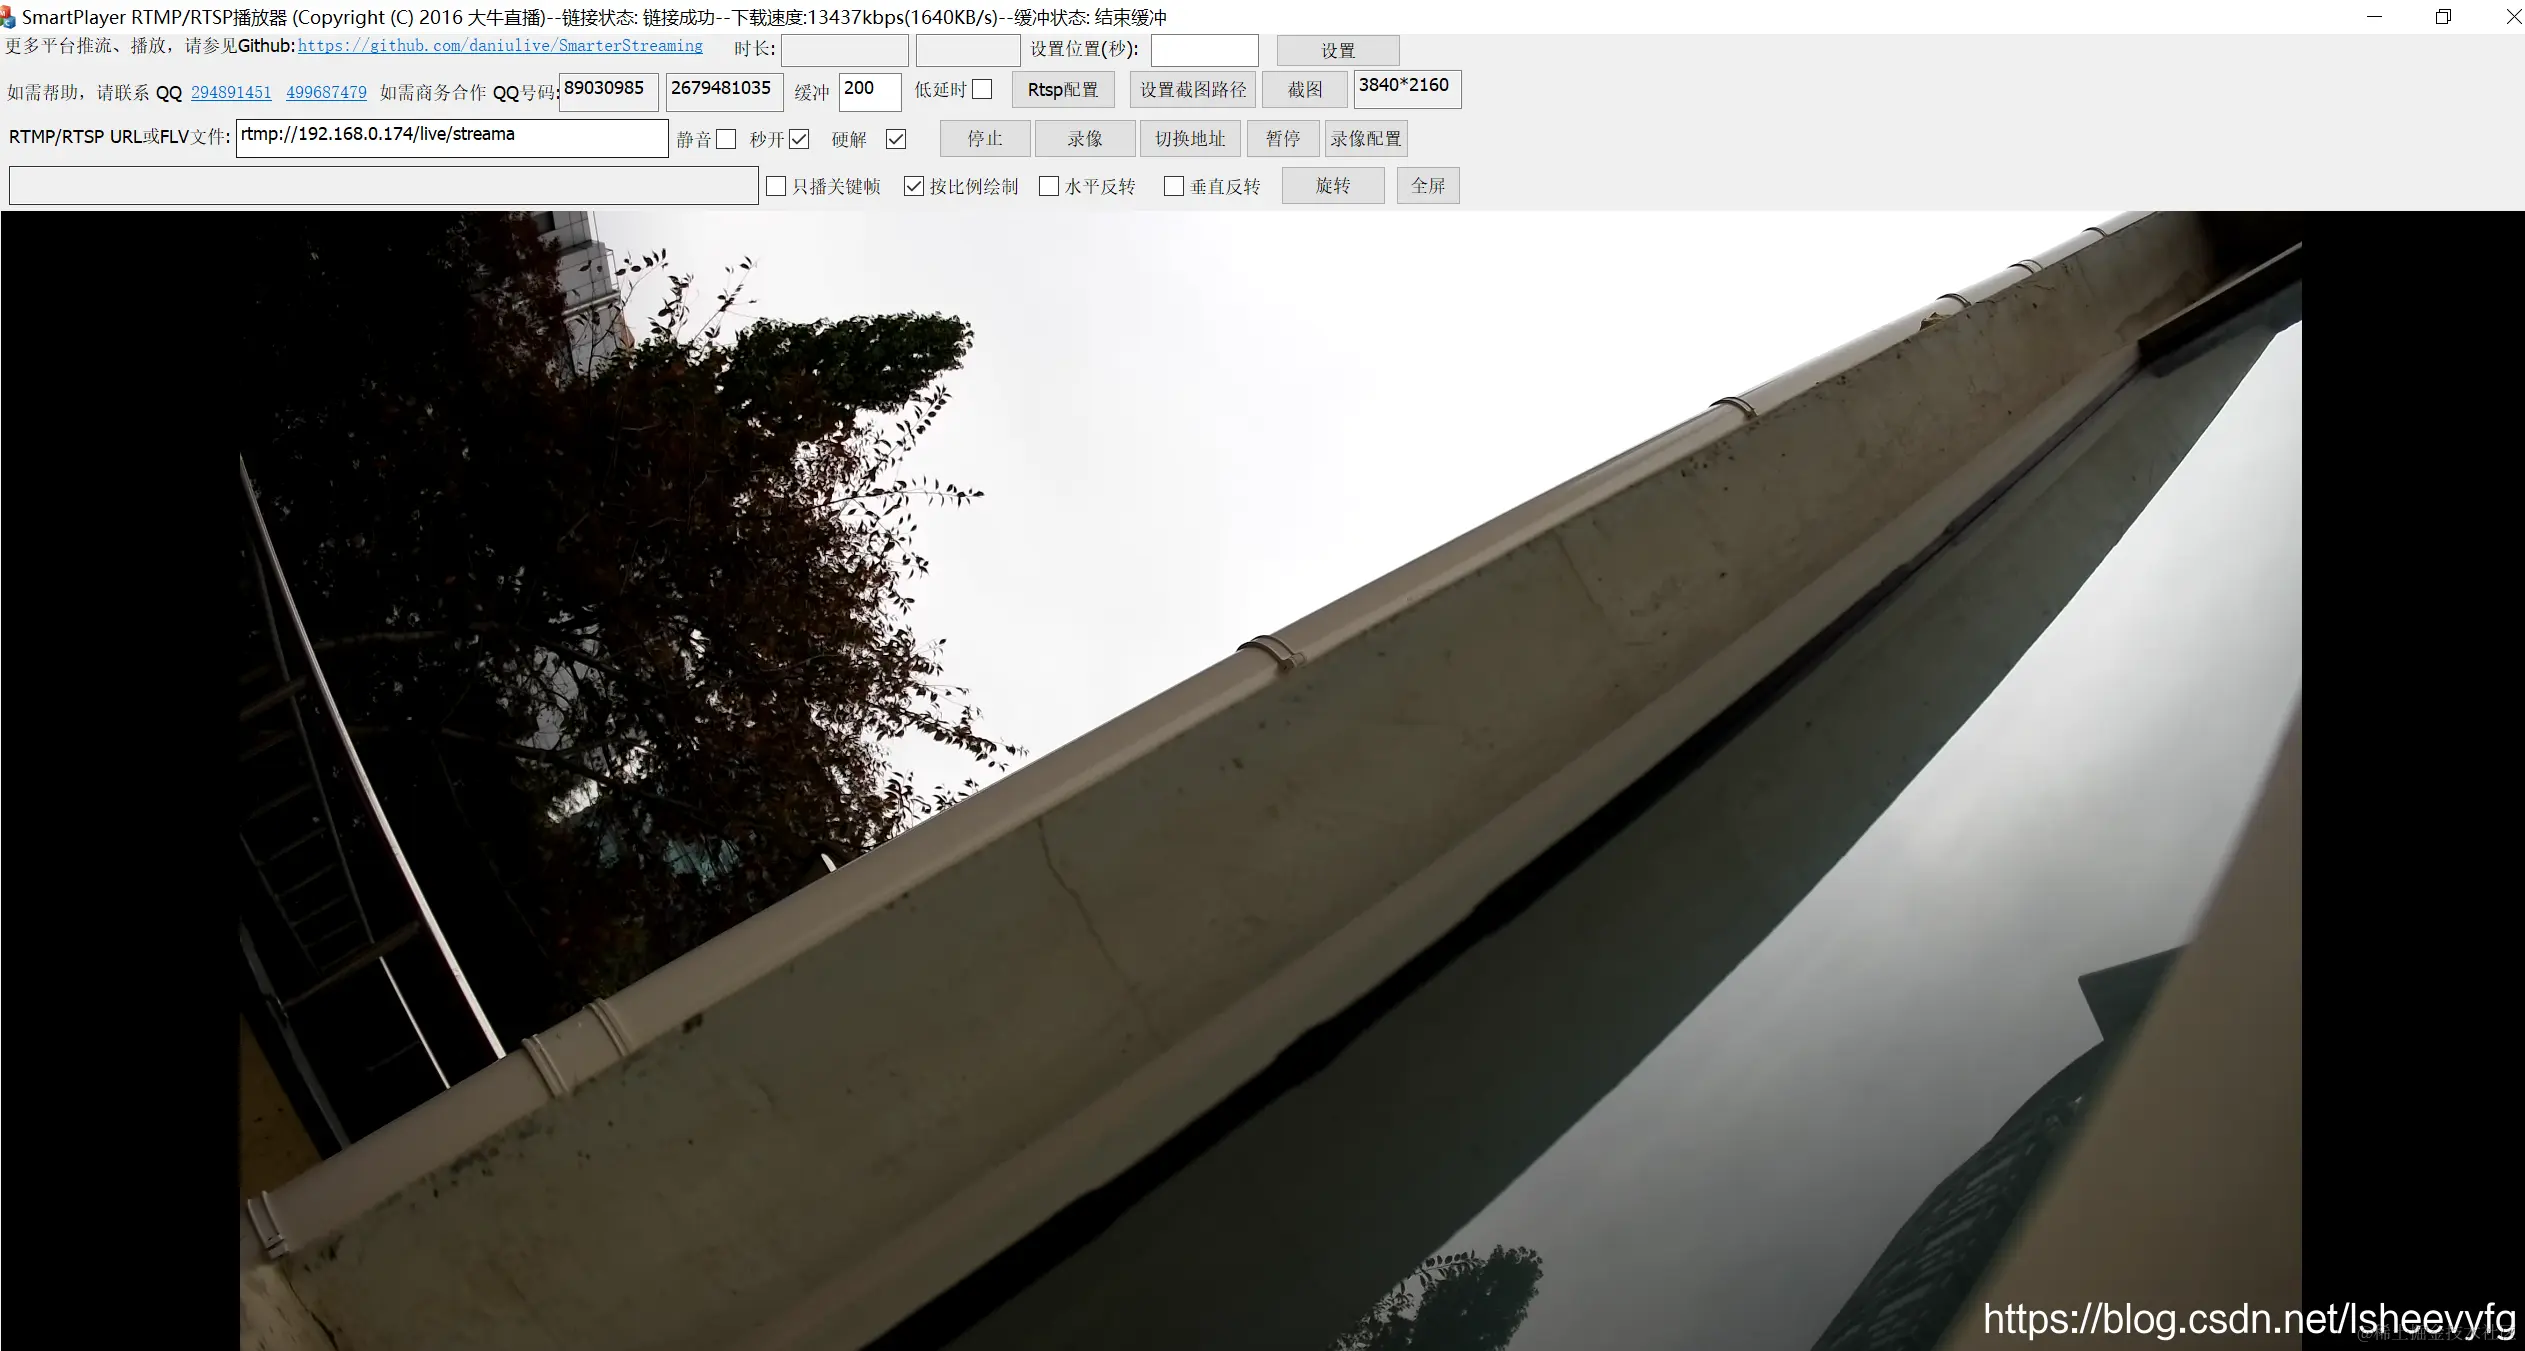Click 设置截图路径 to set screenshot path
This screenshot has width=2525, height=1351.
pos(1193,90)
